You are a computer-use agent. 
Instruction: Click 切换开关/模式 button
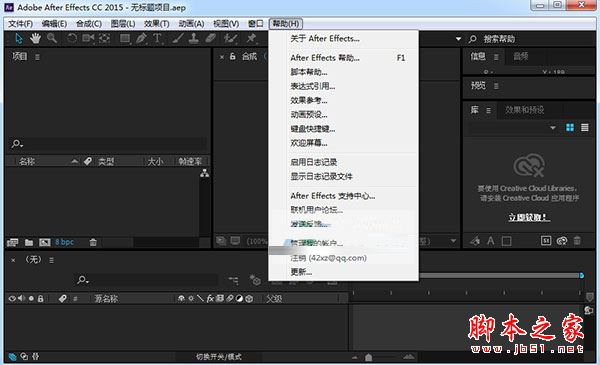point(219,357)
